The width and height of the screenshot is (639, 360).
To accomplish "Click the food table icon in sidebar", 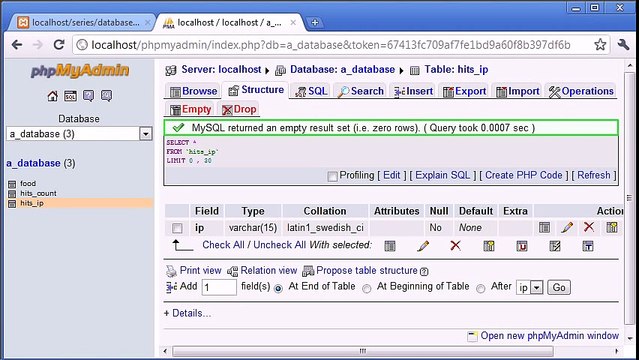I will (x=12, y=184).
